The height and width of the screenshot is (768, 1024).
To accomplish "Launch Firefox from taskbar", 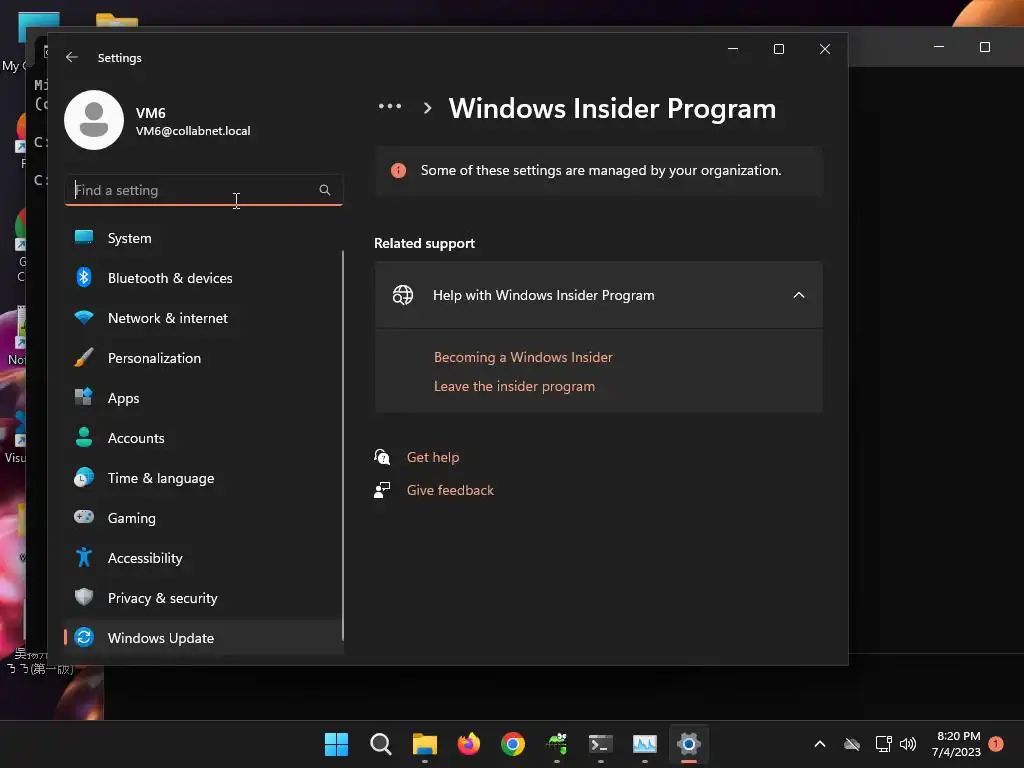I will [x=468, y=744].
